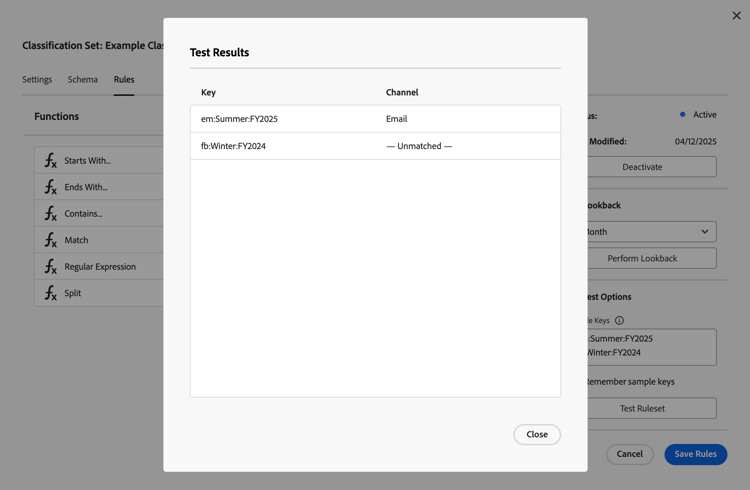Select the Rules tab
Viewport: 750px width, 490px height.
(124, 80)
